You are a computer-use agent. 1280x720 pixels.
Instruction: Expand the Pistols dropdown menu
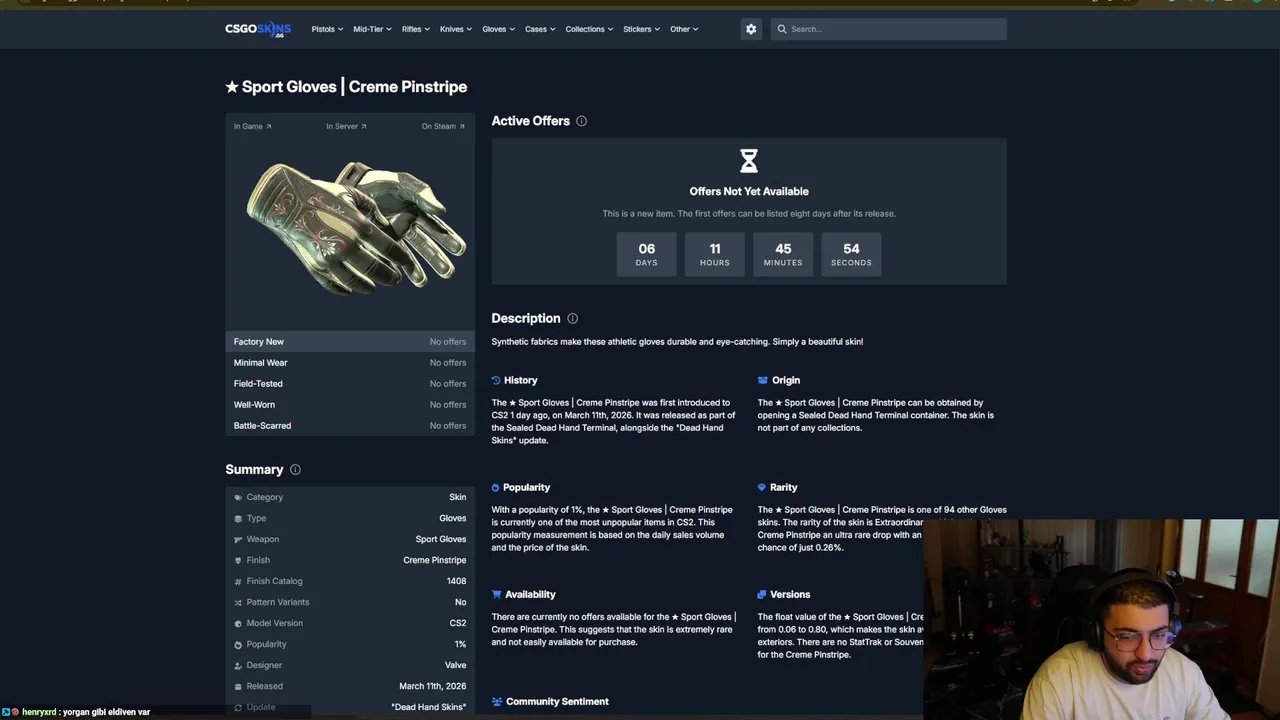click(x=327, y=29)
